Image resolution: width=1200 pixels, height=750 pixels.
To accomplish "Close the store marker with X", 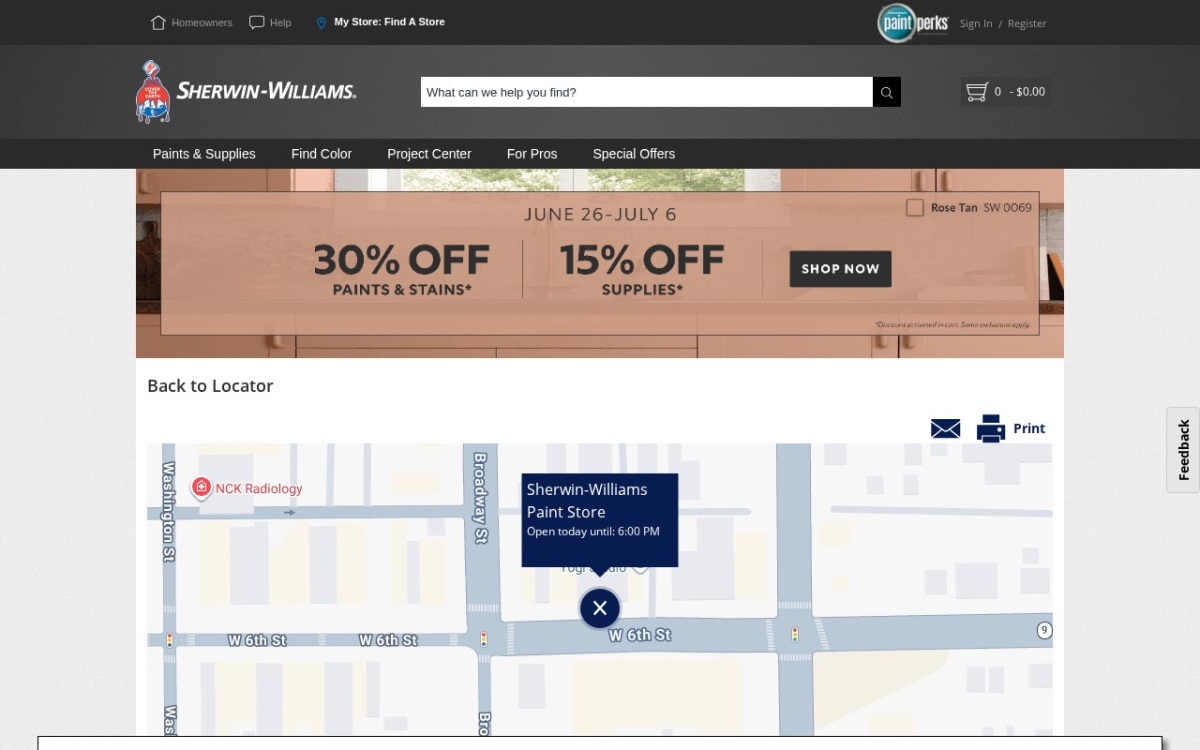I will [600, 608].
